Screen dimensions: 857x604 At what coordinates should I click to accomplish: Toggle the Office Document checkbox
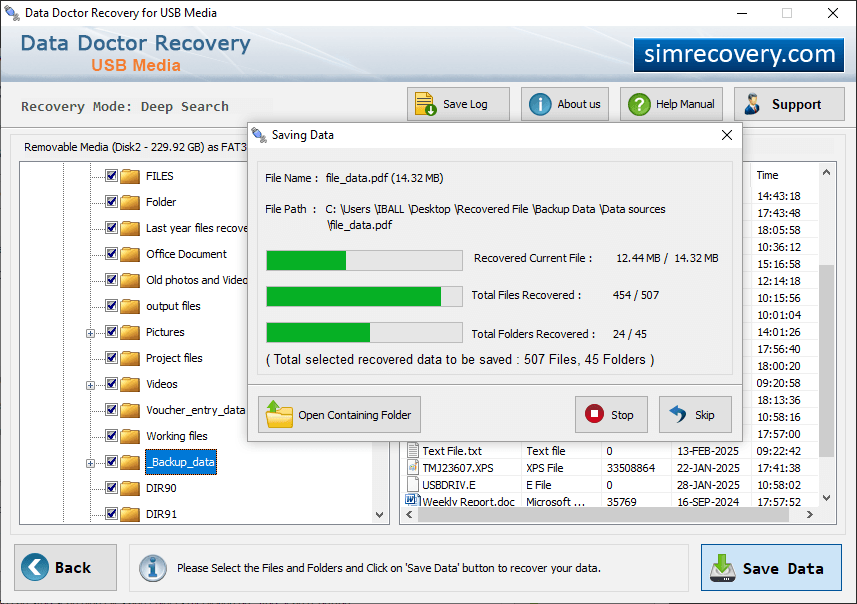pos(111,254)
